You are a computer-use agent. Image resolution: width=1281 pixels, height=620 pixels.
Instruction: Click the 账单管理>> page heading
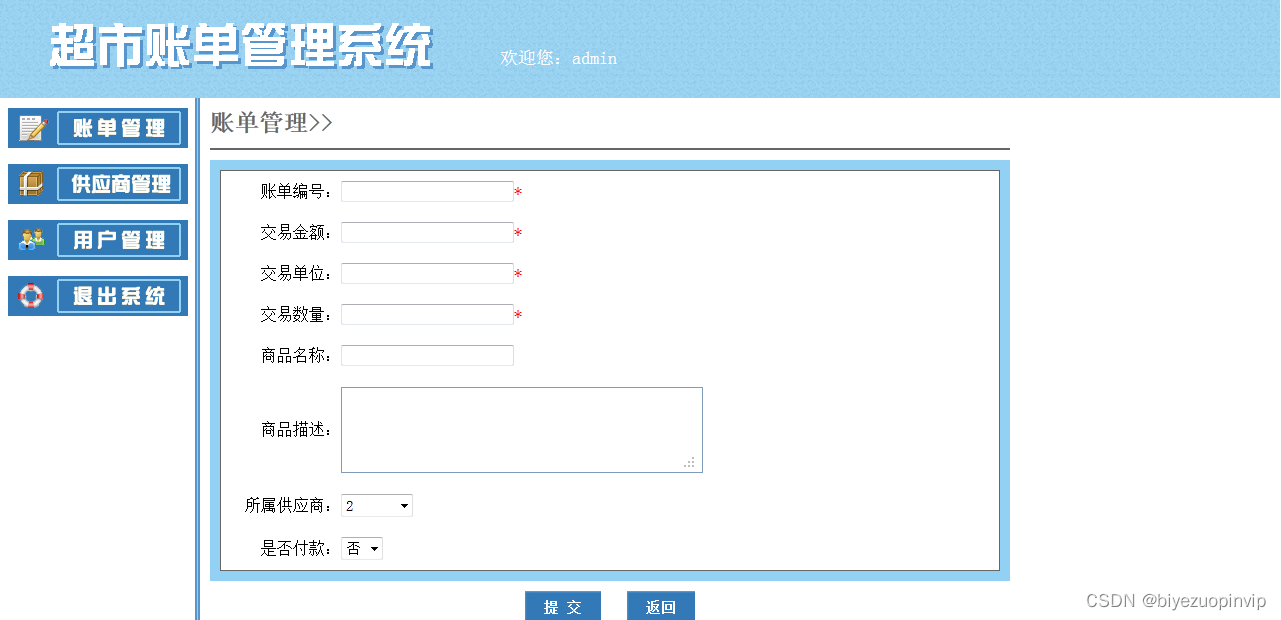pos(271,123)
